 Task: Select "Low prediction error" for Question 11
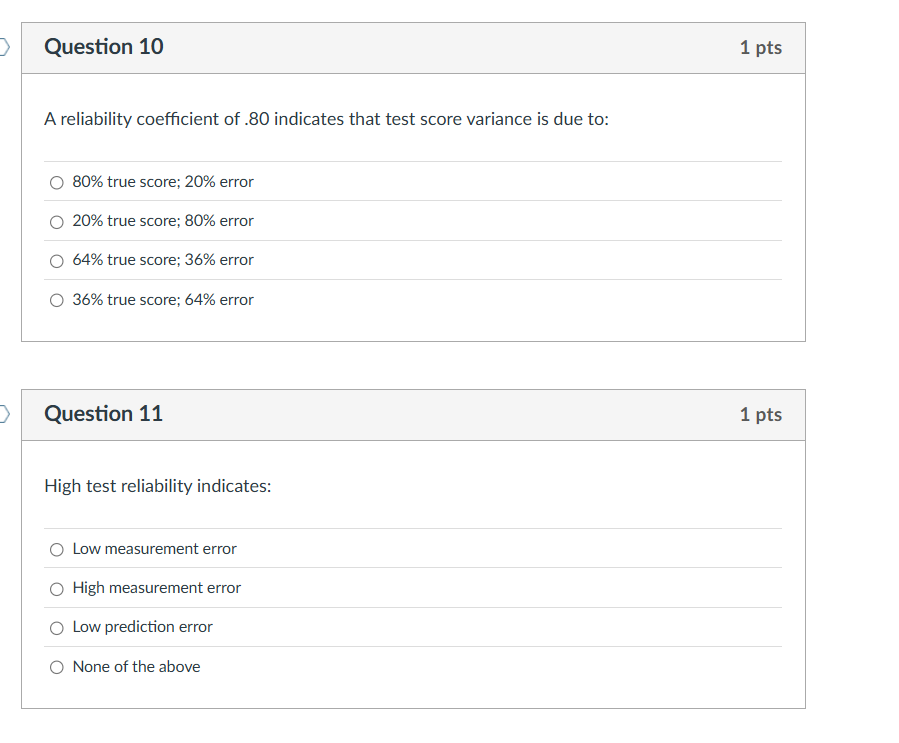pos(56,627)
